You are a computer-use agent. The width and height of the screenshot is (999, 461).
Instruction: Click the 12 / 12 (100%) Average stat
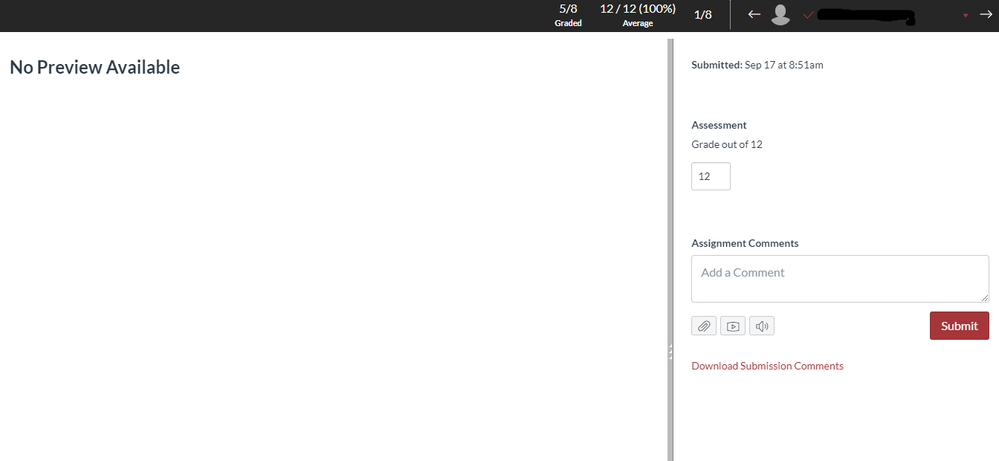pos(638,15)
